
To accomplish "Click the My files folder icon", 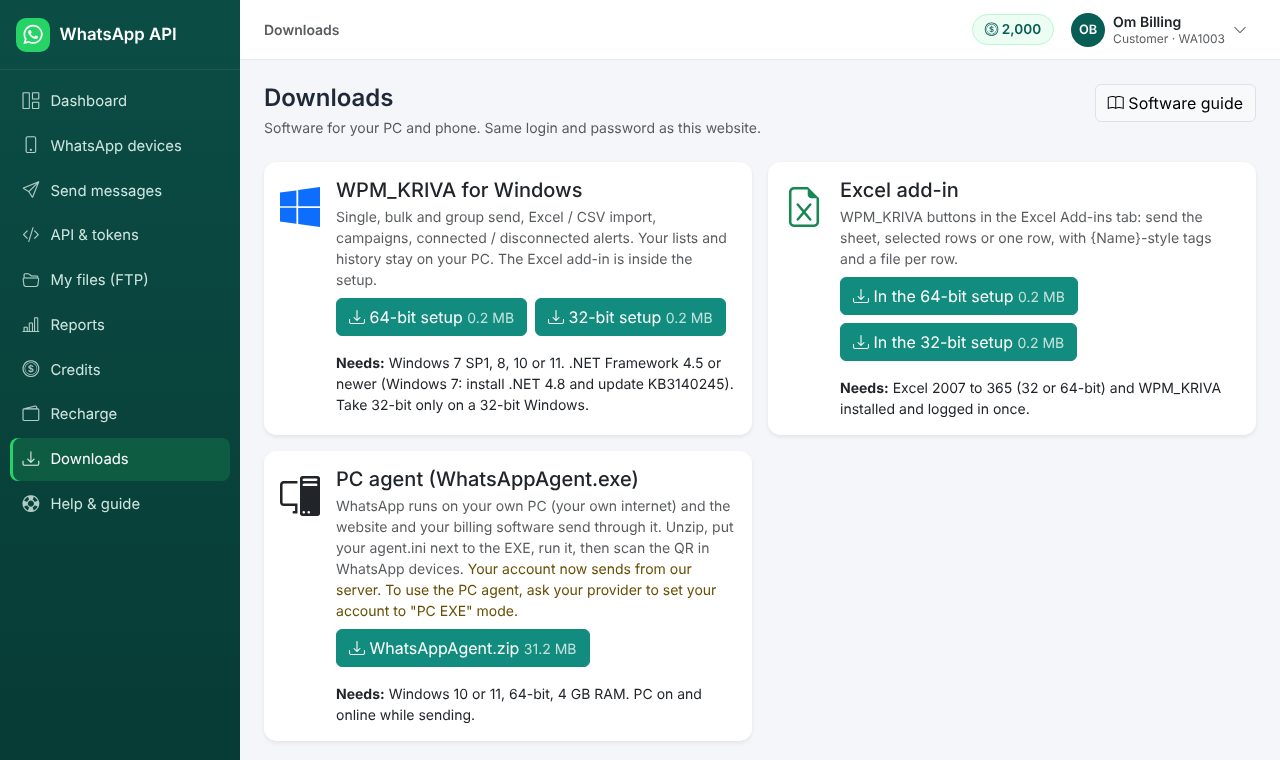I will pos(31,280).
